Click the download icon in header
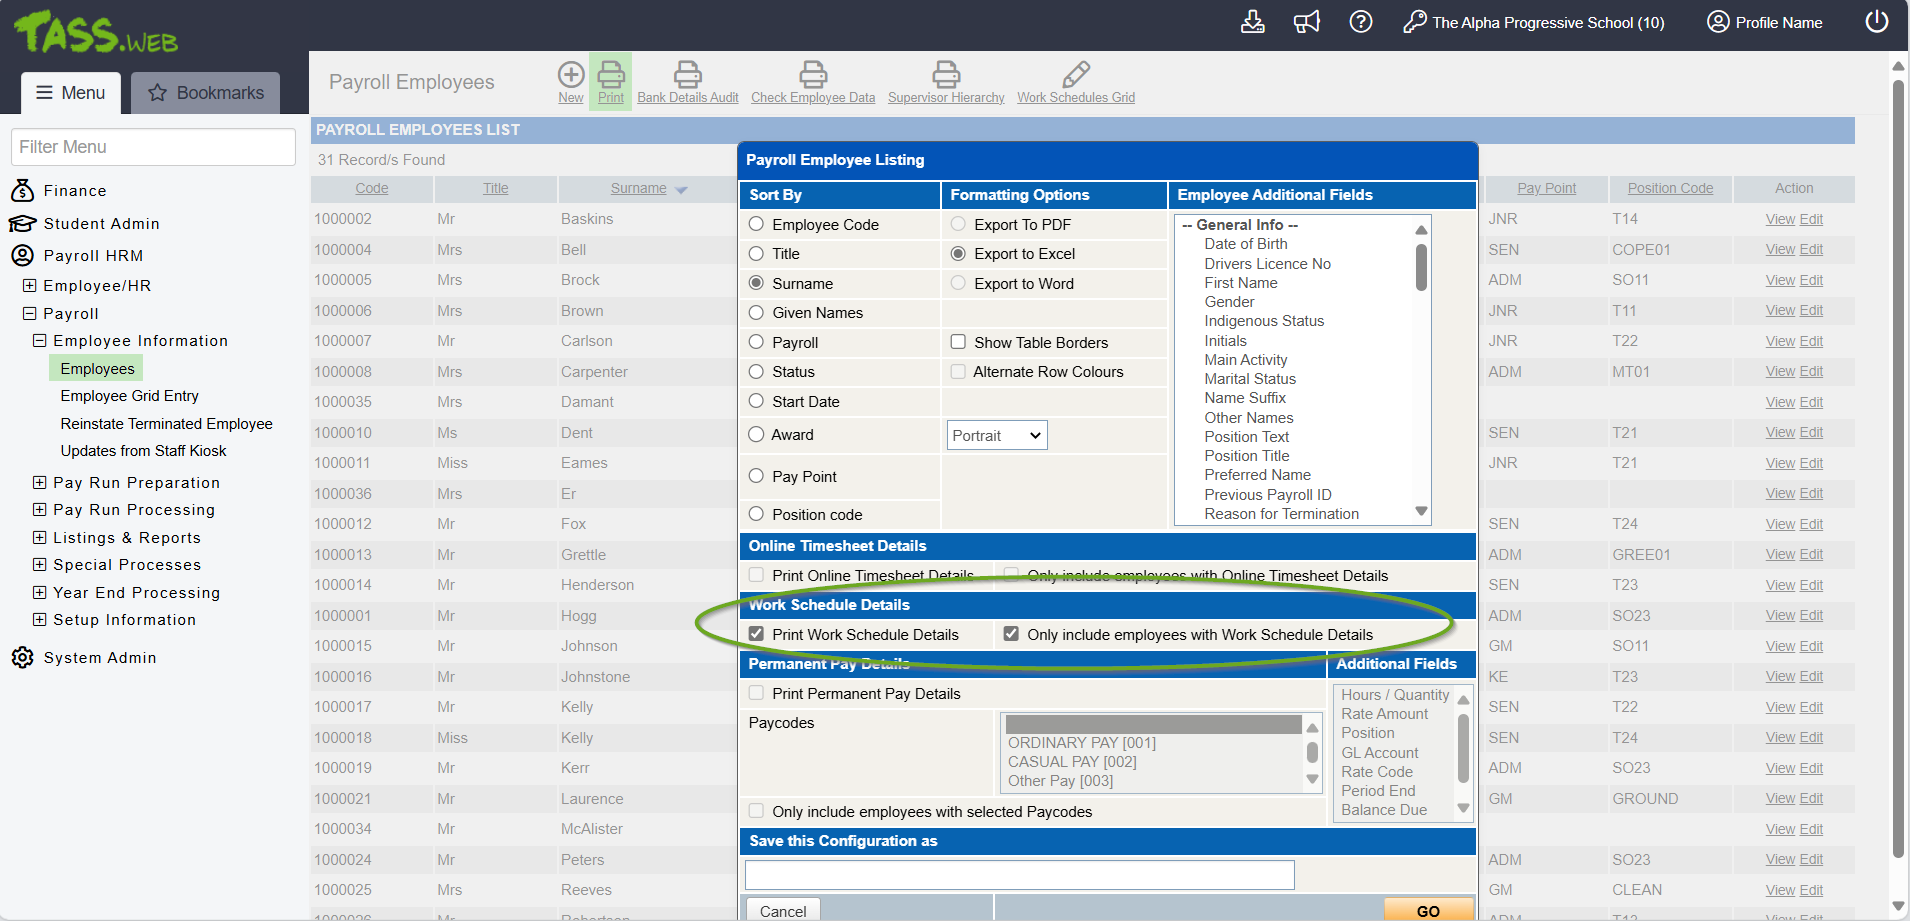The height and width of the screenshot is (921, 1910). coord(1252,22)
